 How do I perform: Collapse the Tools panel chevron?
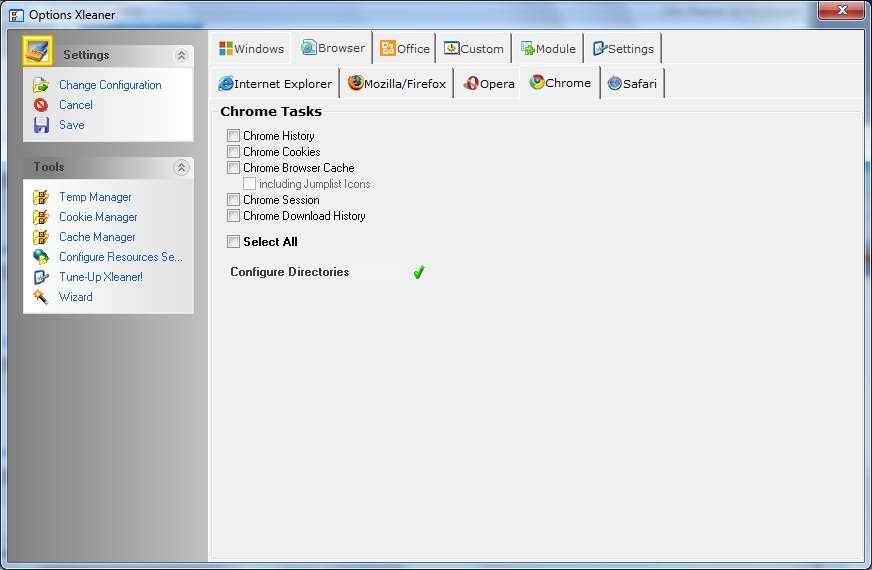(x=181, y=167)
